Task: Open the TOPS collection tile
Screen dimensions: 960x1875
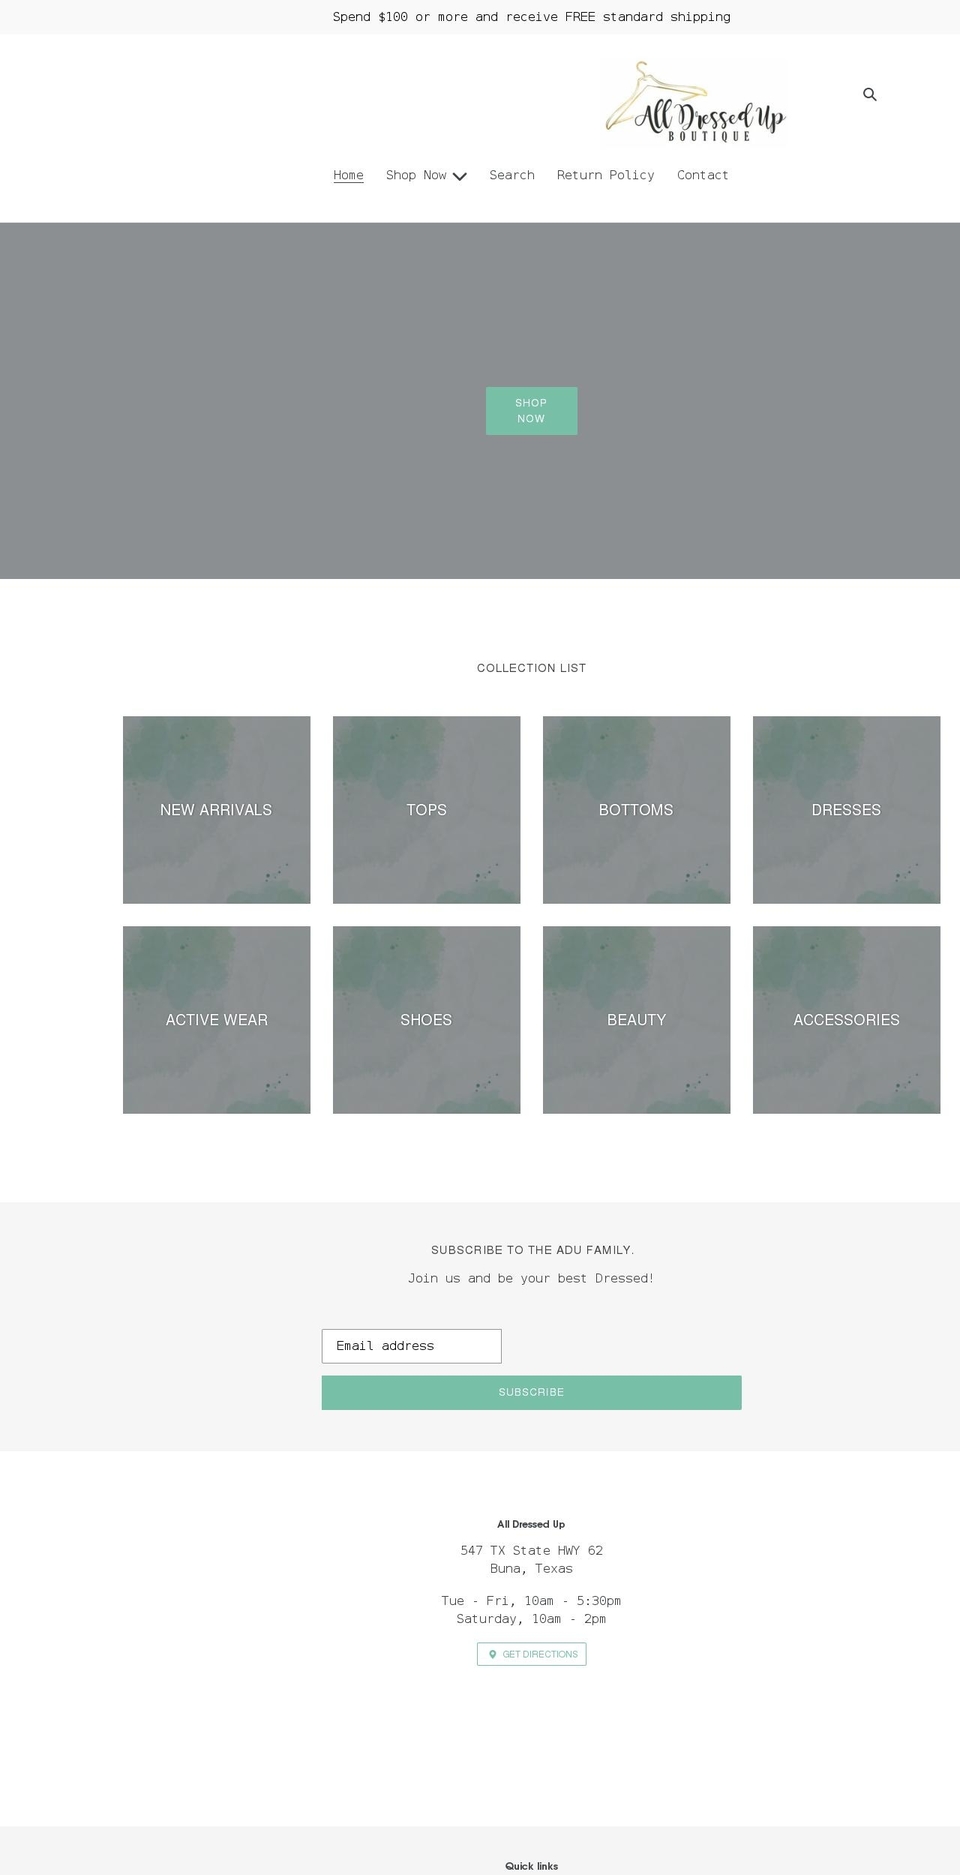Action: pyautogui.click(x=426, y=810)
